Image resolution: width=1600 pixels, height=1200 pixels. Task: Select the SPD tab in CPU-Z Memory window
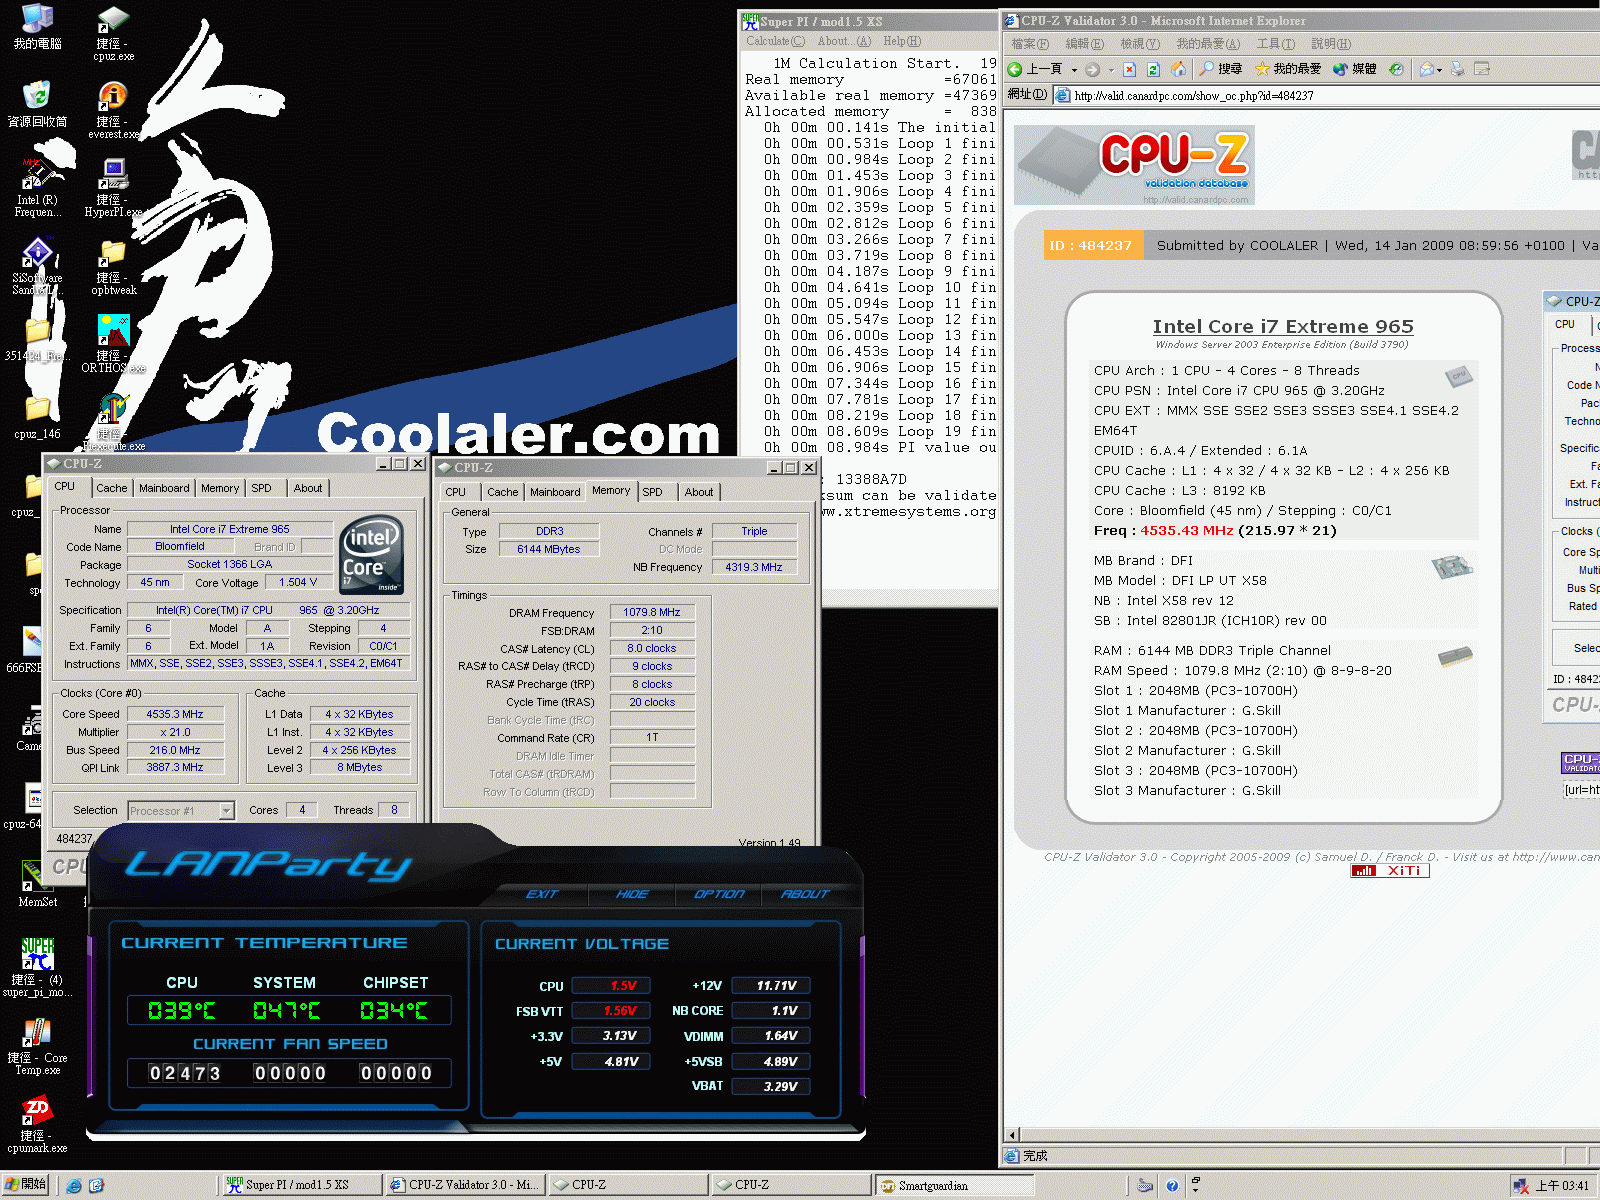pos(652,492)
